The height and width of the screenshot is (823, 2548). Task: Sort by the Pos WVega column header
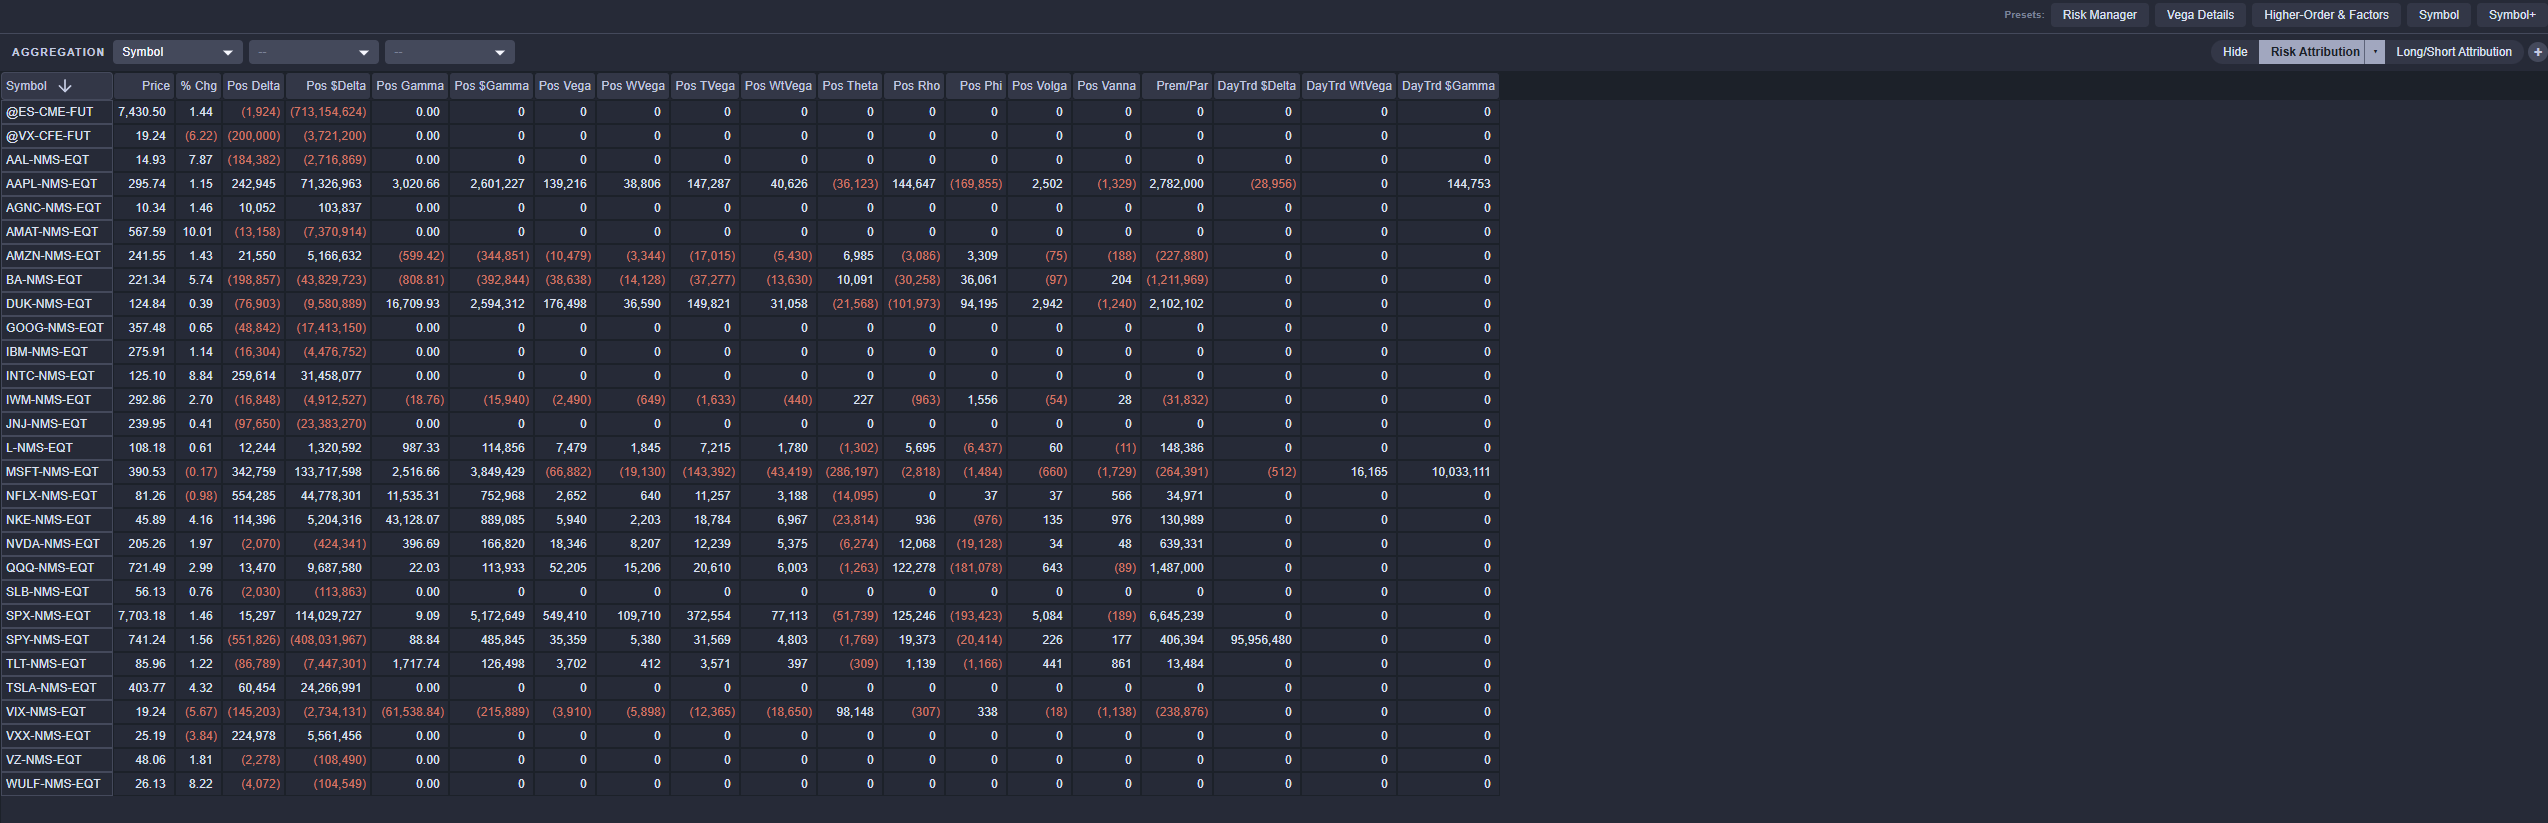633,86
